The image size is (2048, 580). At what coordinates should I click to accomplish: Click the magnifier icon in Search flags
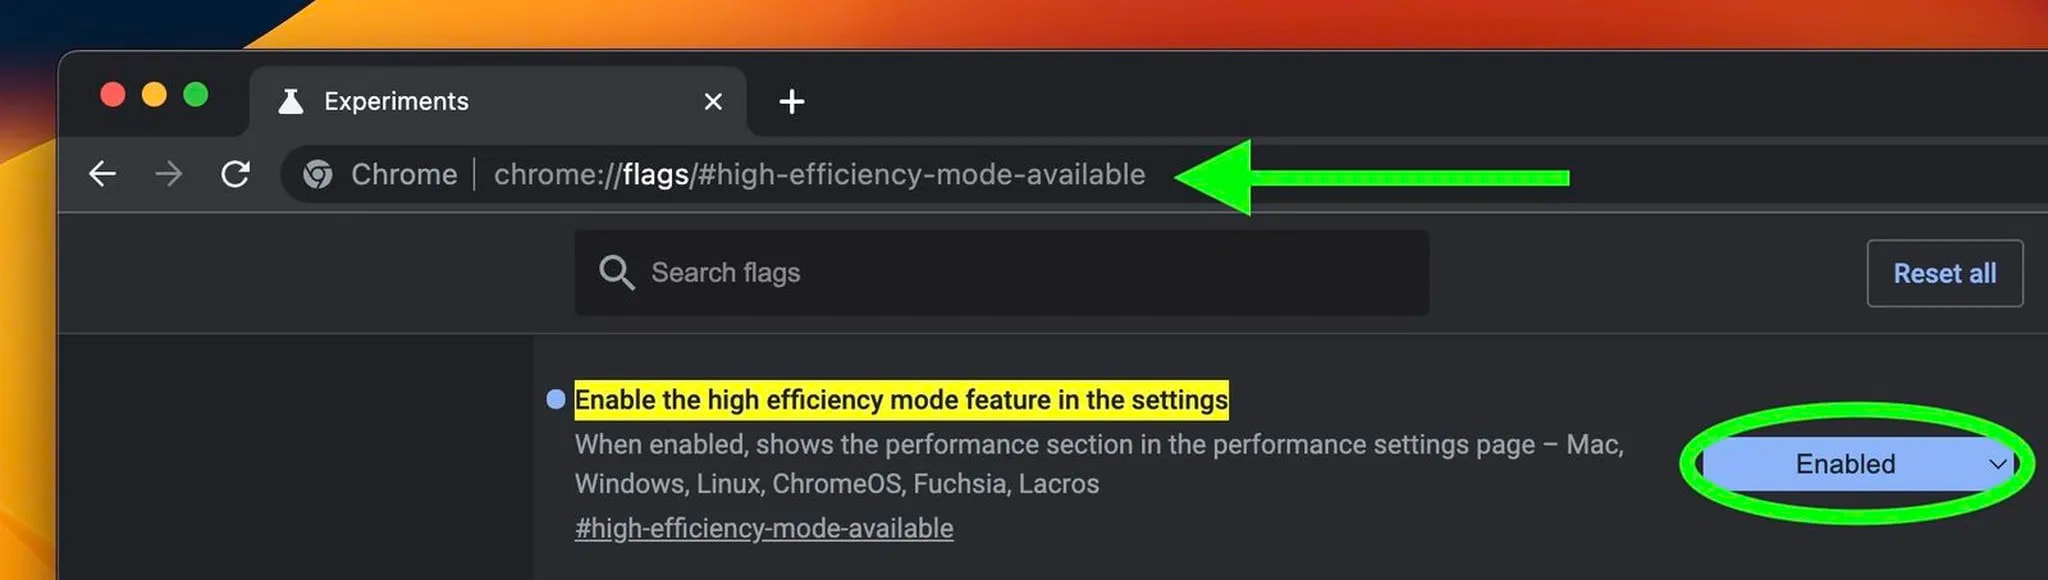tap(616, 272)
